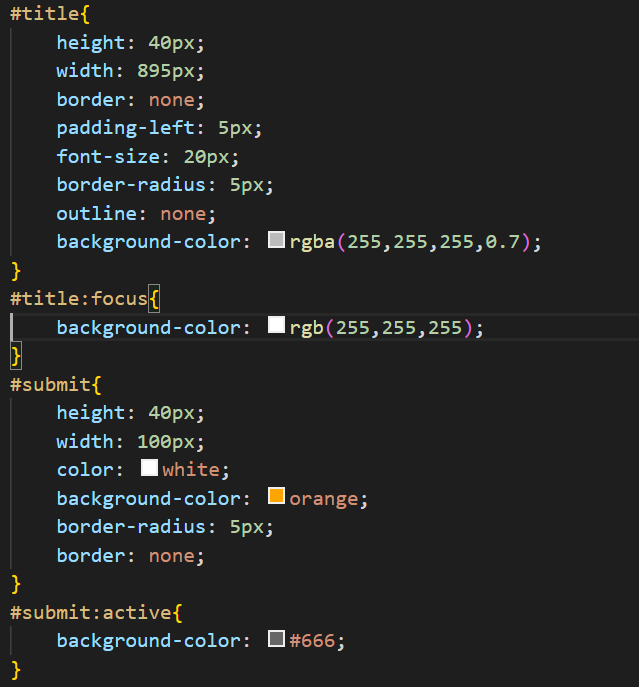Click the #666 gray color swatch
Viewport: 639px width, 687px height.
coord(276,638)
